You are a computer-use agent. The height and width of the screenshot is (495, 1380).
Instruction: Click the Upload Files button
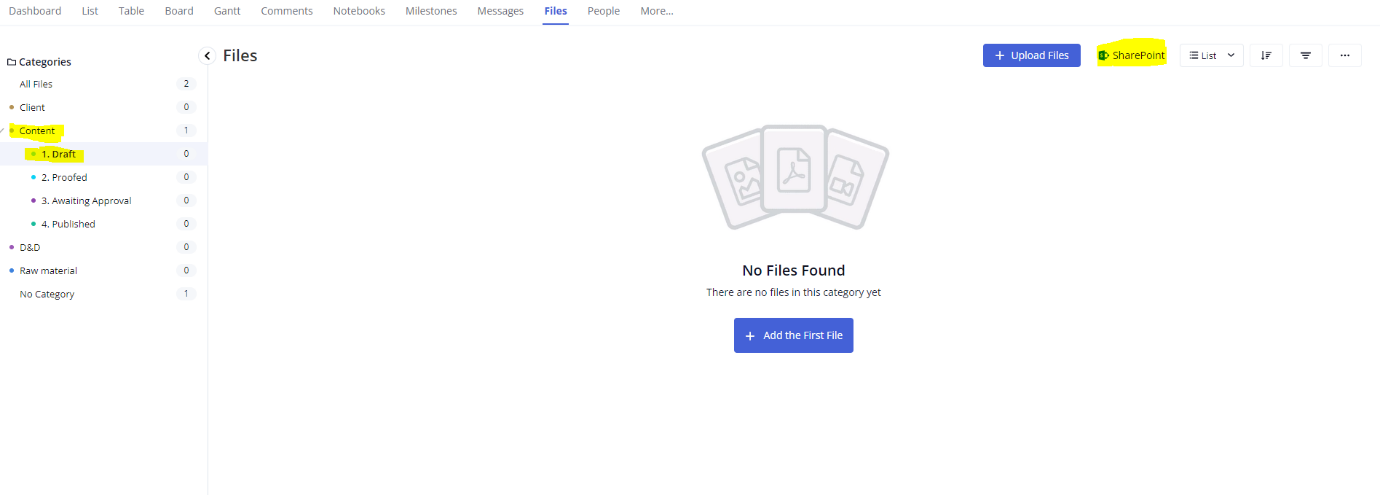point(1032,56)
